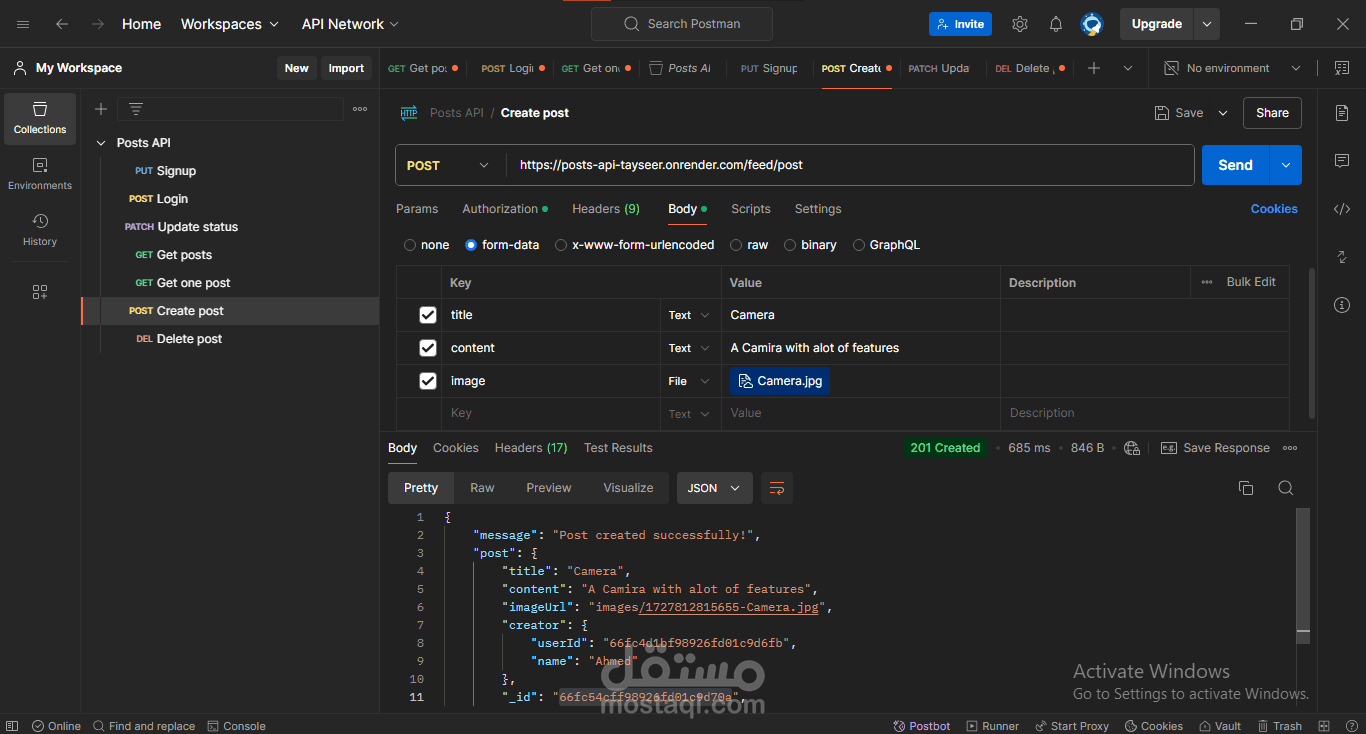The height and width of the screenshot is (734, 1366).
Task: Open the documentation icon in right sidebar
Action: click(1342, 113)
